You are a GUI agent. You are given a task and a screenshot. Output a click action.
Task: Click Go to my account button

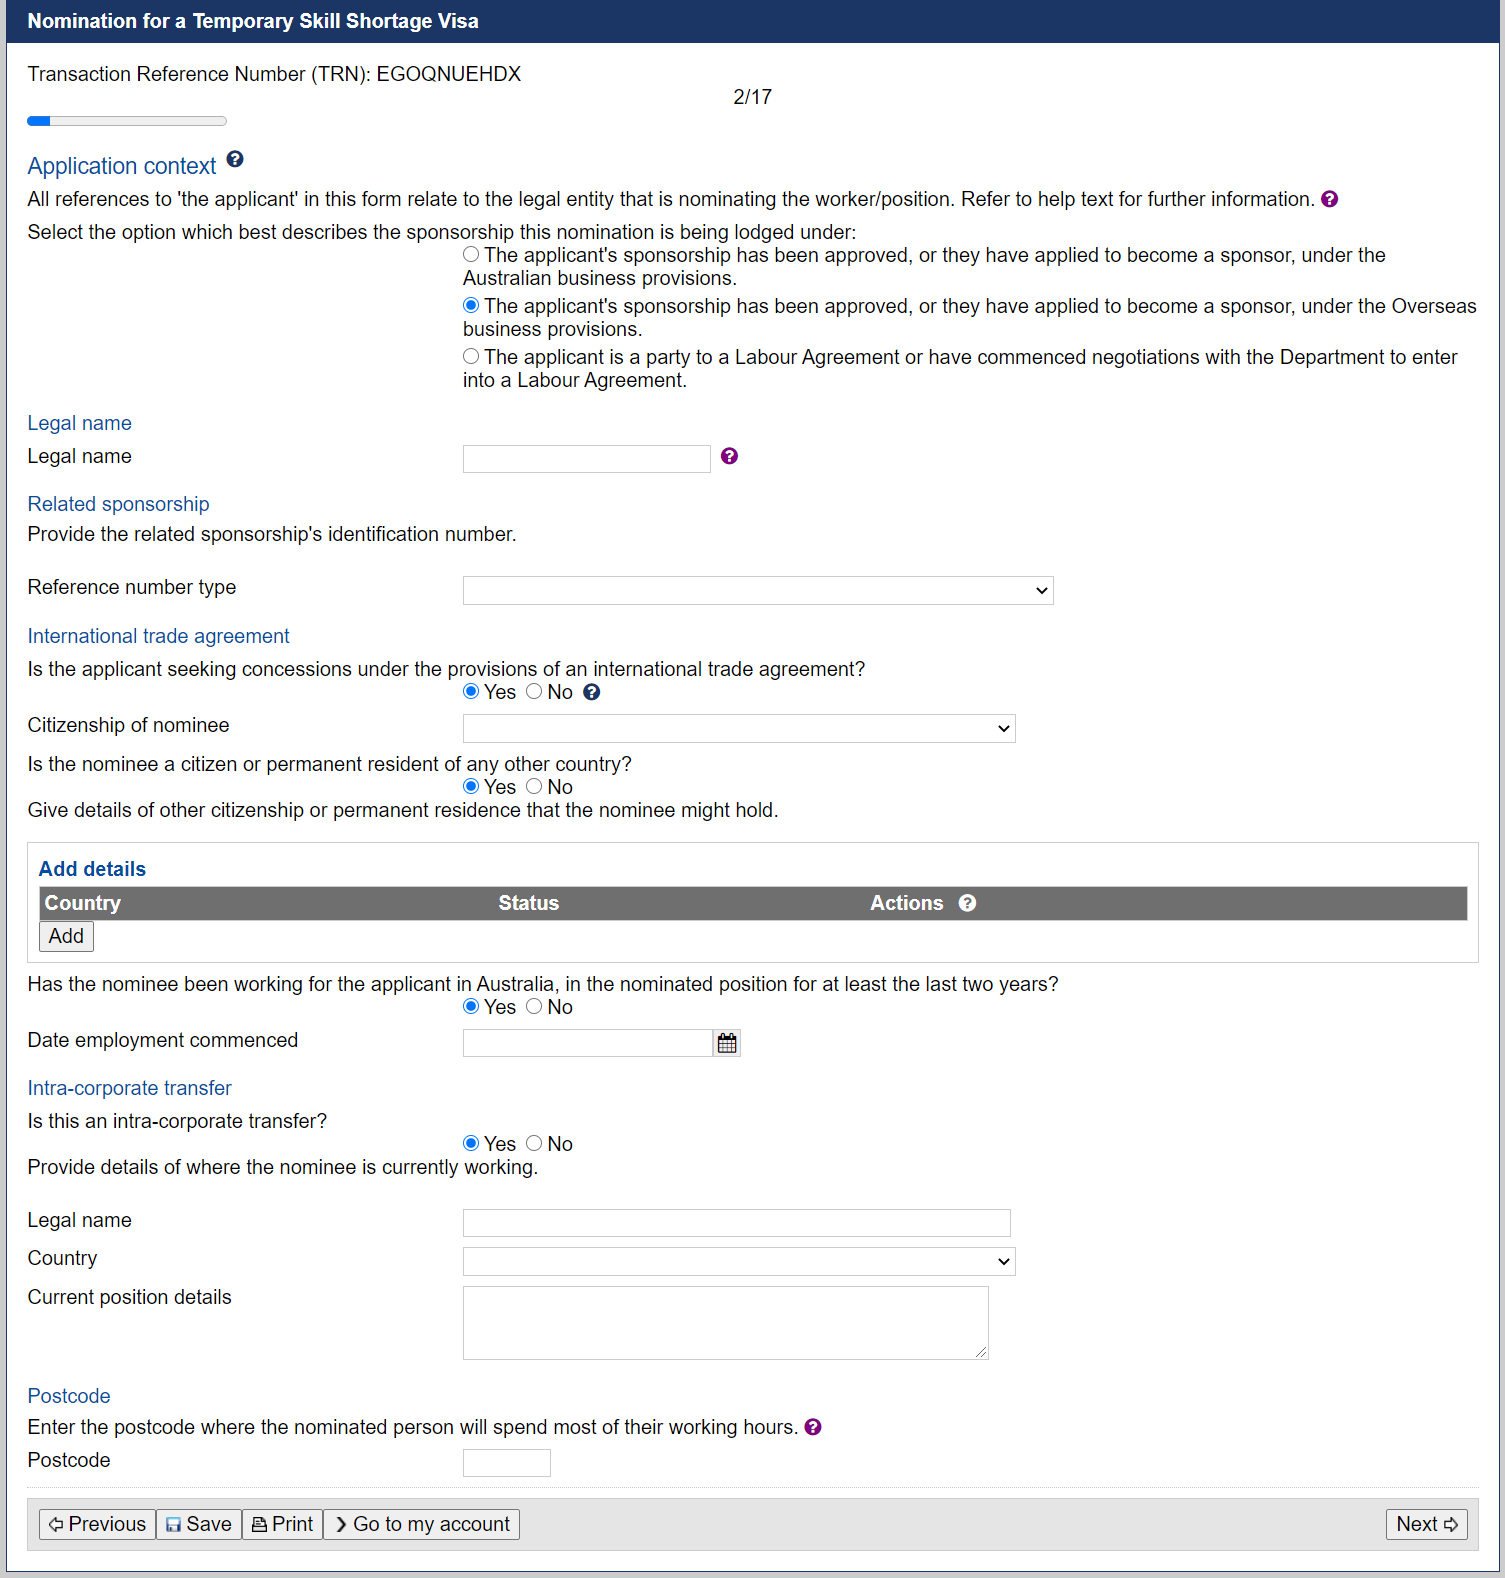422,1524
